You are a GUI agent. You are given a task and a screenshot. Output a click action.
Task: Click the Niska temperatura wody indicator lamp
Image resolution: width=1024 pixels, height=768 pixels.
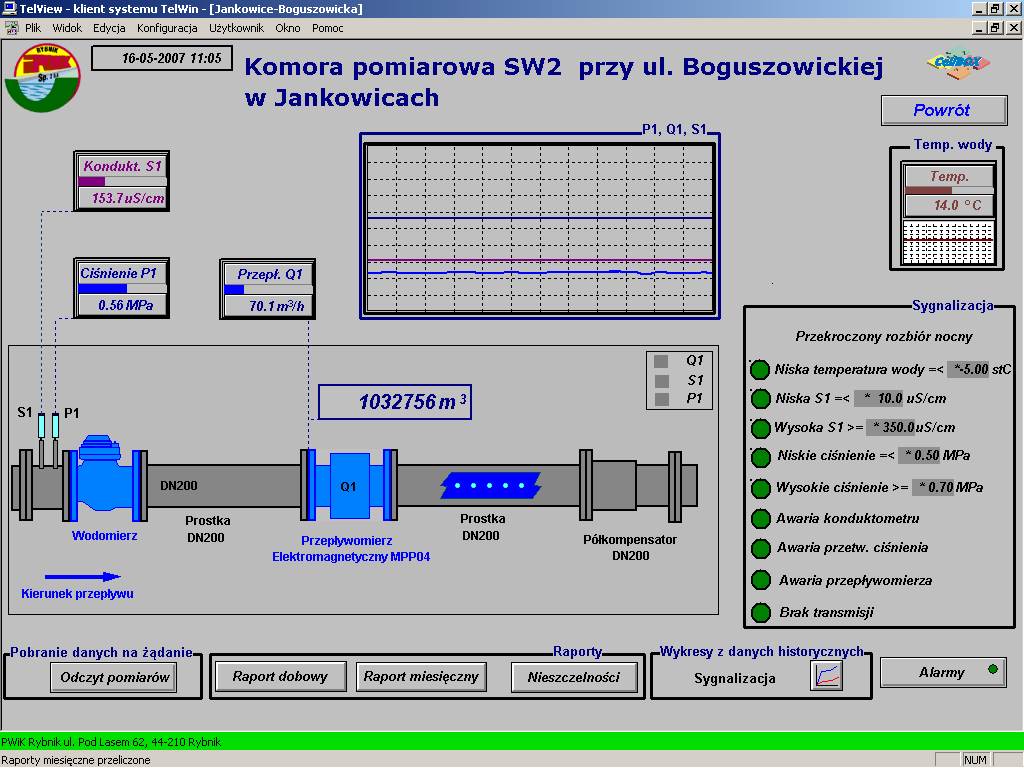click(760, 370)
